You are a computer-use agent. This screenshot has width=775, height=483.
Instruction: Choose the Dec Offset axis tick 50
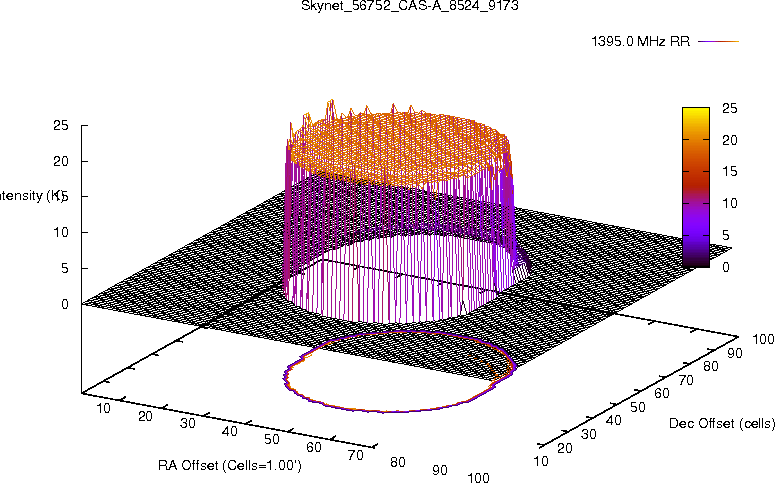[x=638, y=407]
